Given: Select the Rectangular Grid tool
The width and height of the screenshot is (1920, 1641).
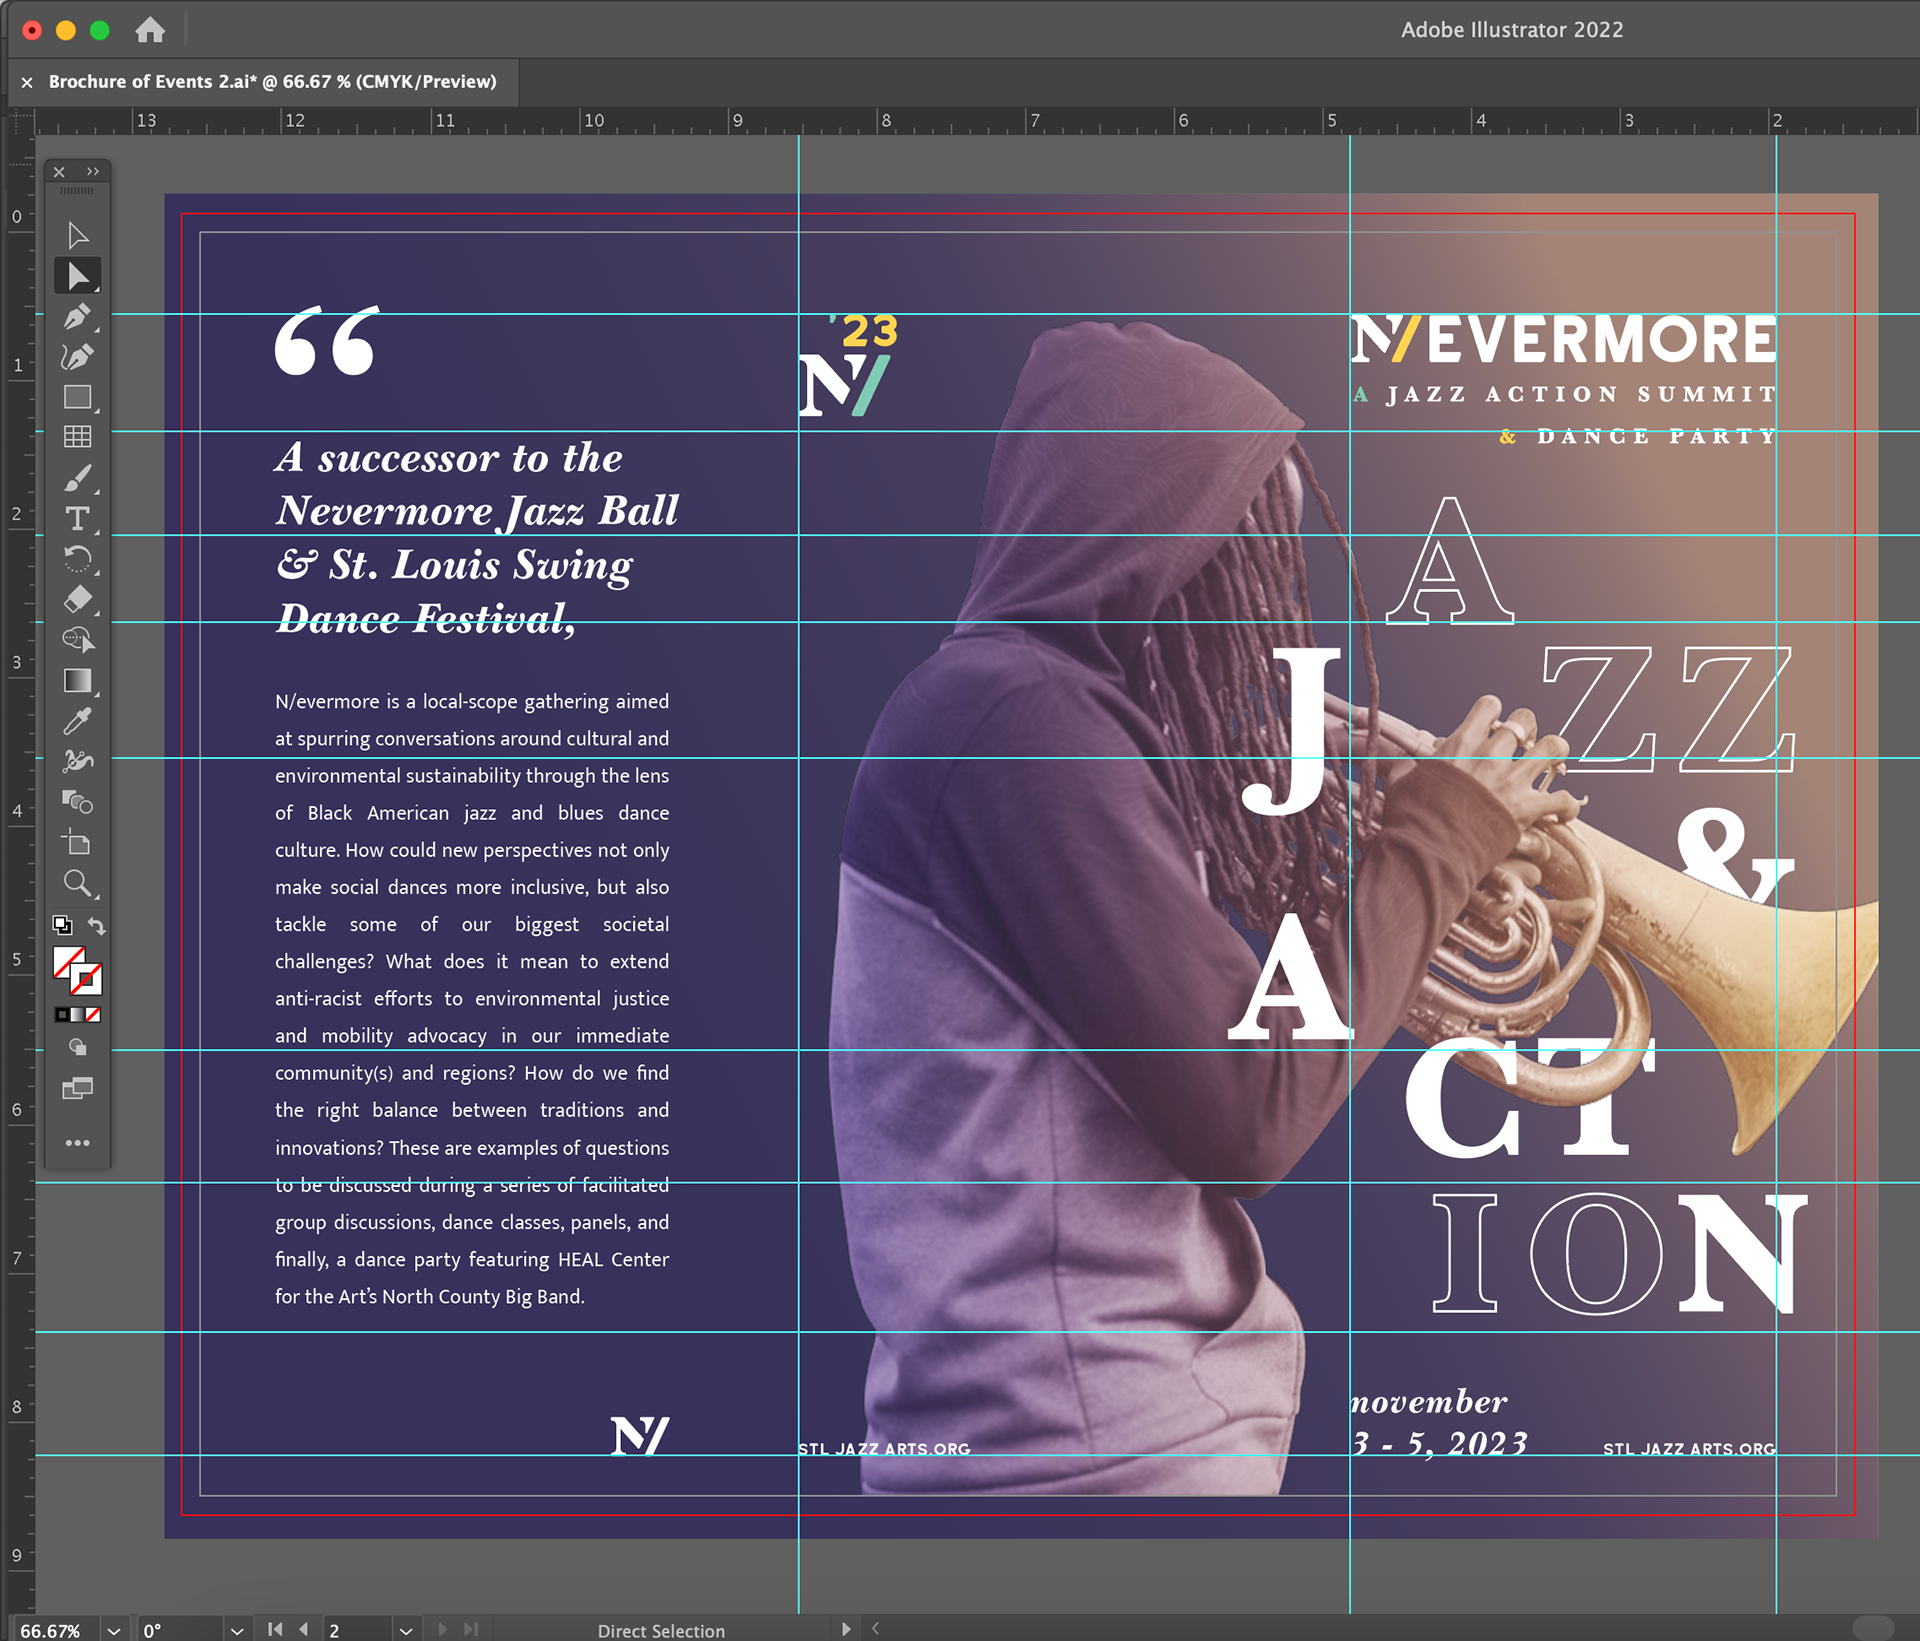Looking at the screenshot, I should [77, 437].
